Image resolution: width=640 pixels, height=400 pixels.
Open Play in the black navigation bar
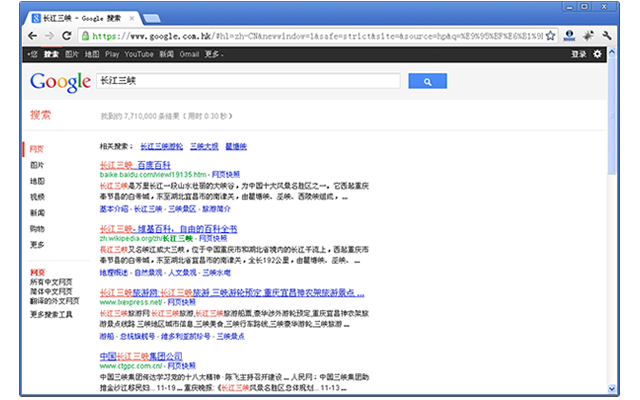[112, 54]
